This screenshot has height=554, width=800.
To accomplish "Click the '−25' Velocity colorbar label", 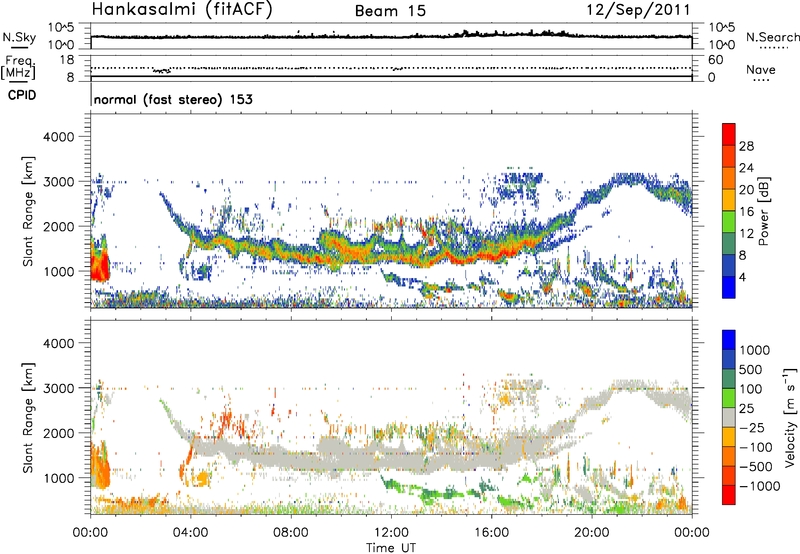I will pyautogui.click(x=752, y=428).
